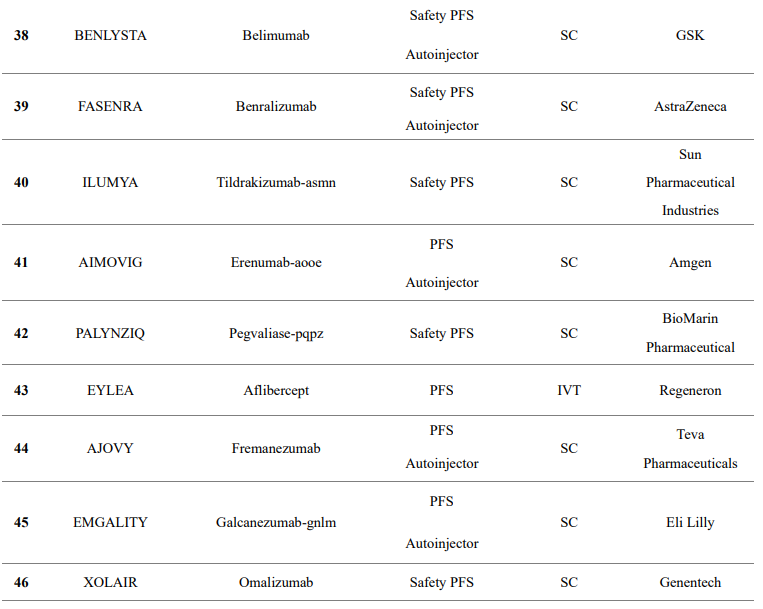The height and width of the screenshot is (609, 763).
Task: Select the PALYNZIQ brand name
Action: (110, 333)
